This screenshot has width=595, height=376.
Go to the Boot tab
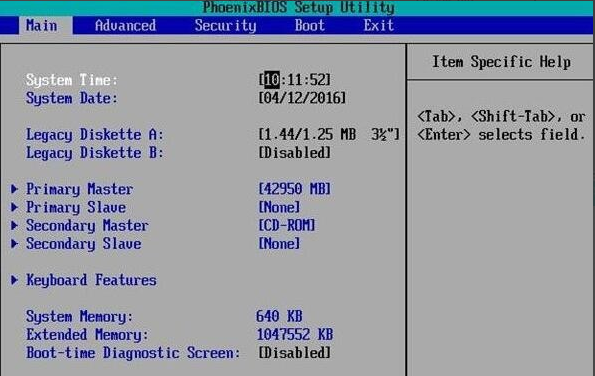(310, 26)
